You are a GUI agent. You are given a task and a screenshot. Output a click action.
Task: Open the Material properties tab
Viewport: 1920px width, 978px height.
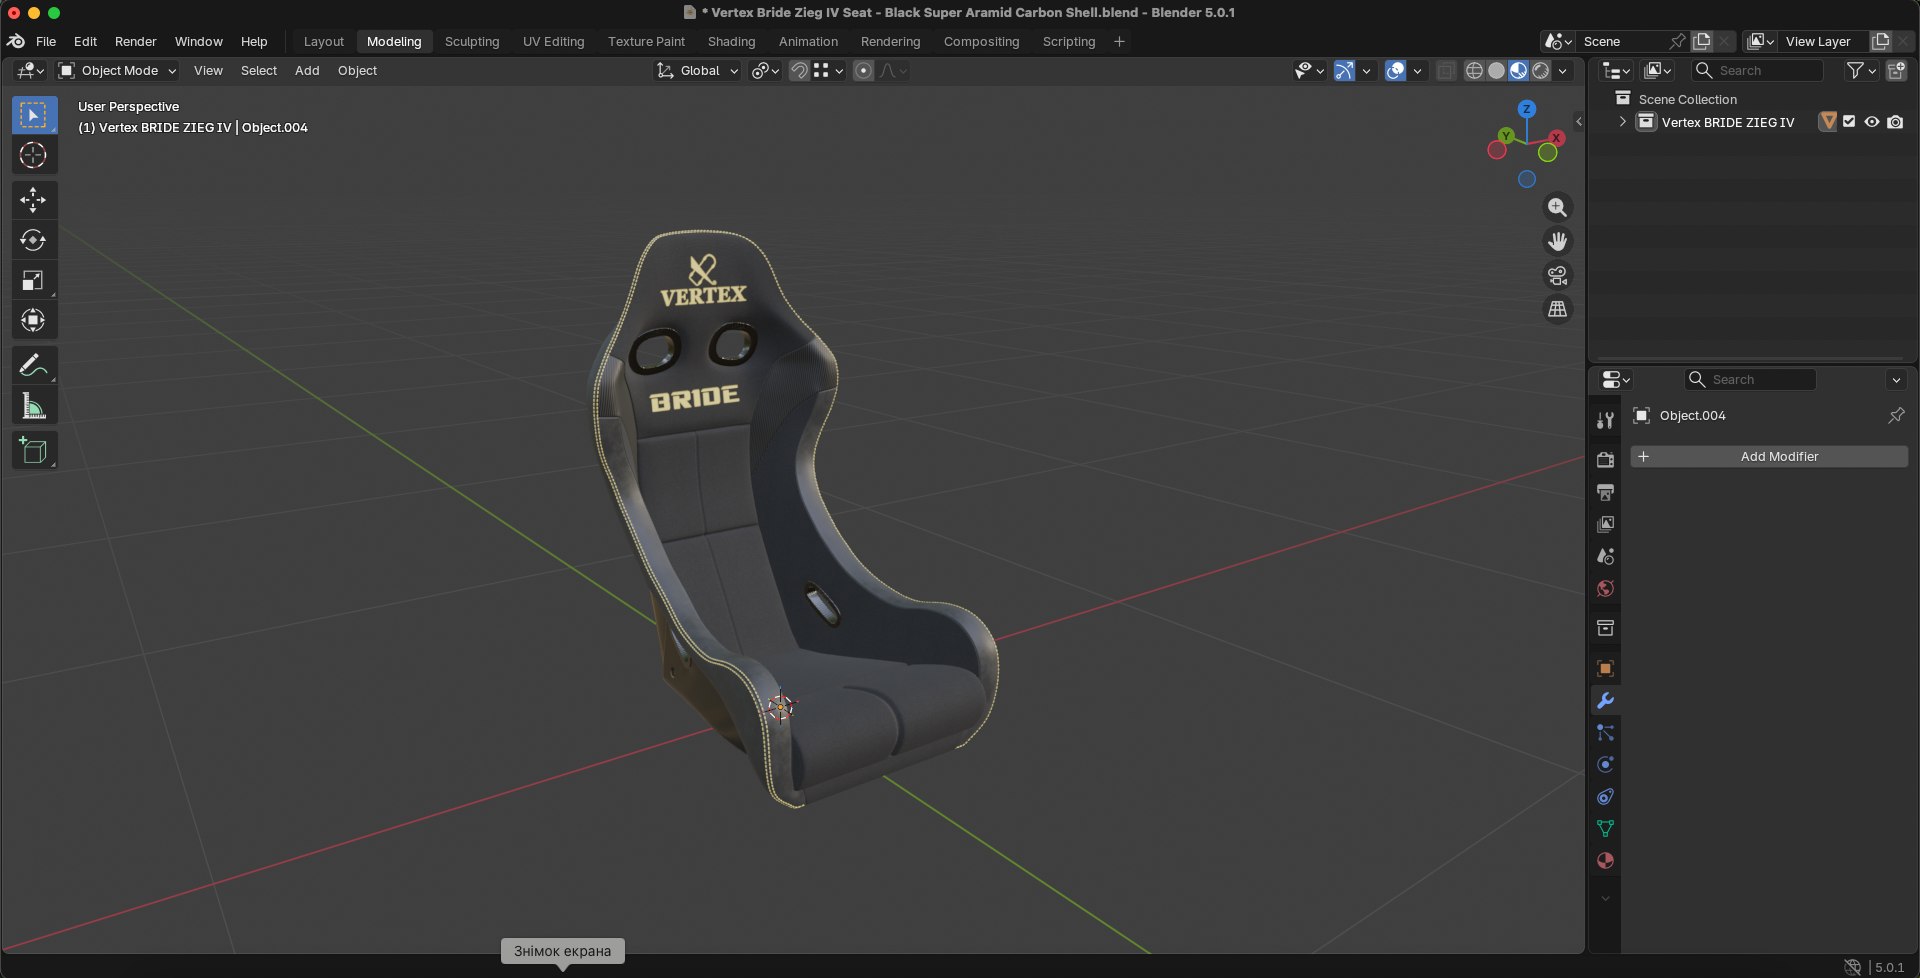point(1605,861)
